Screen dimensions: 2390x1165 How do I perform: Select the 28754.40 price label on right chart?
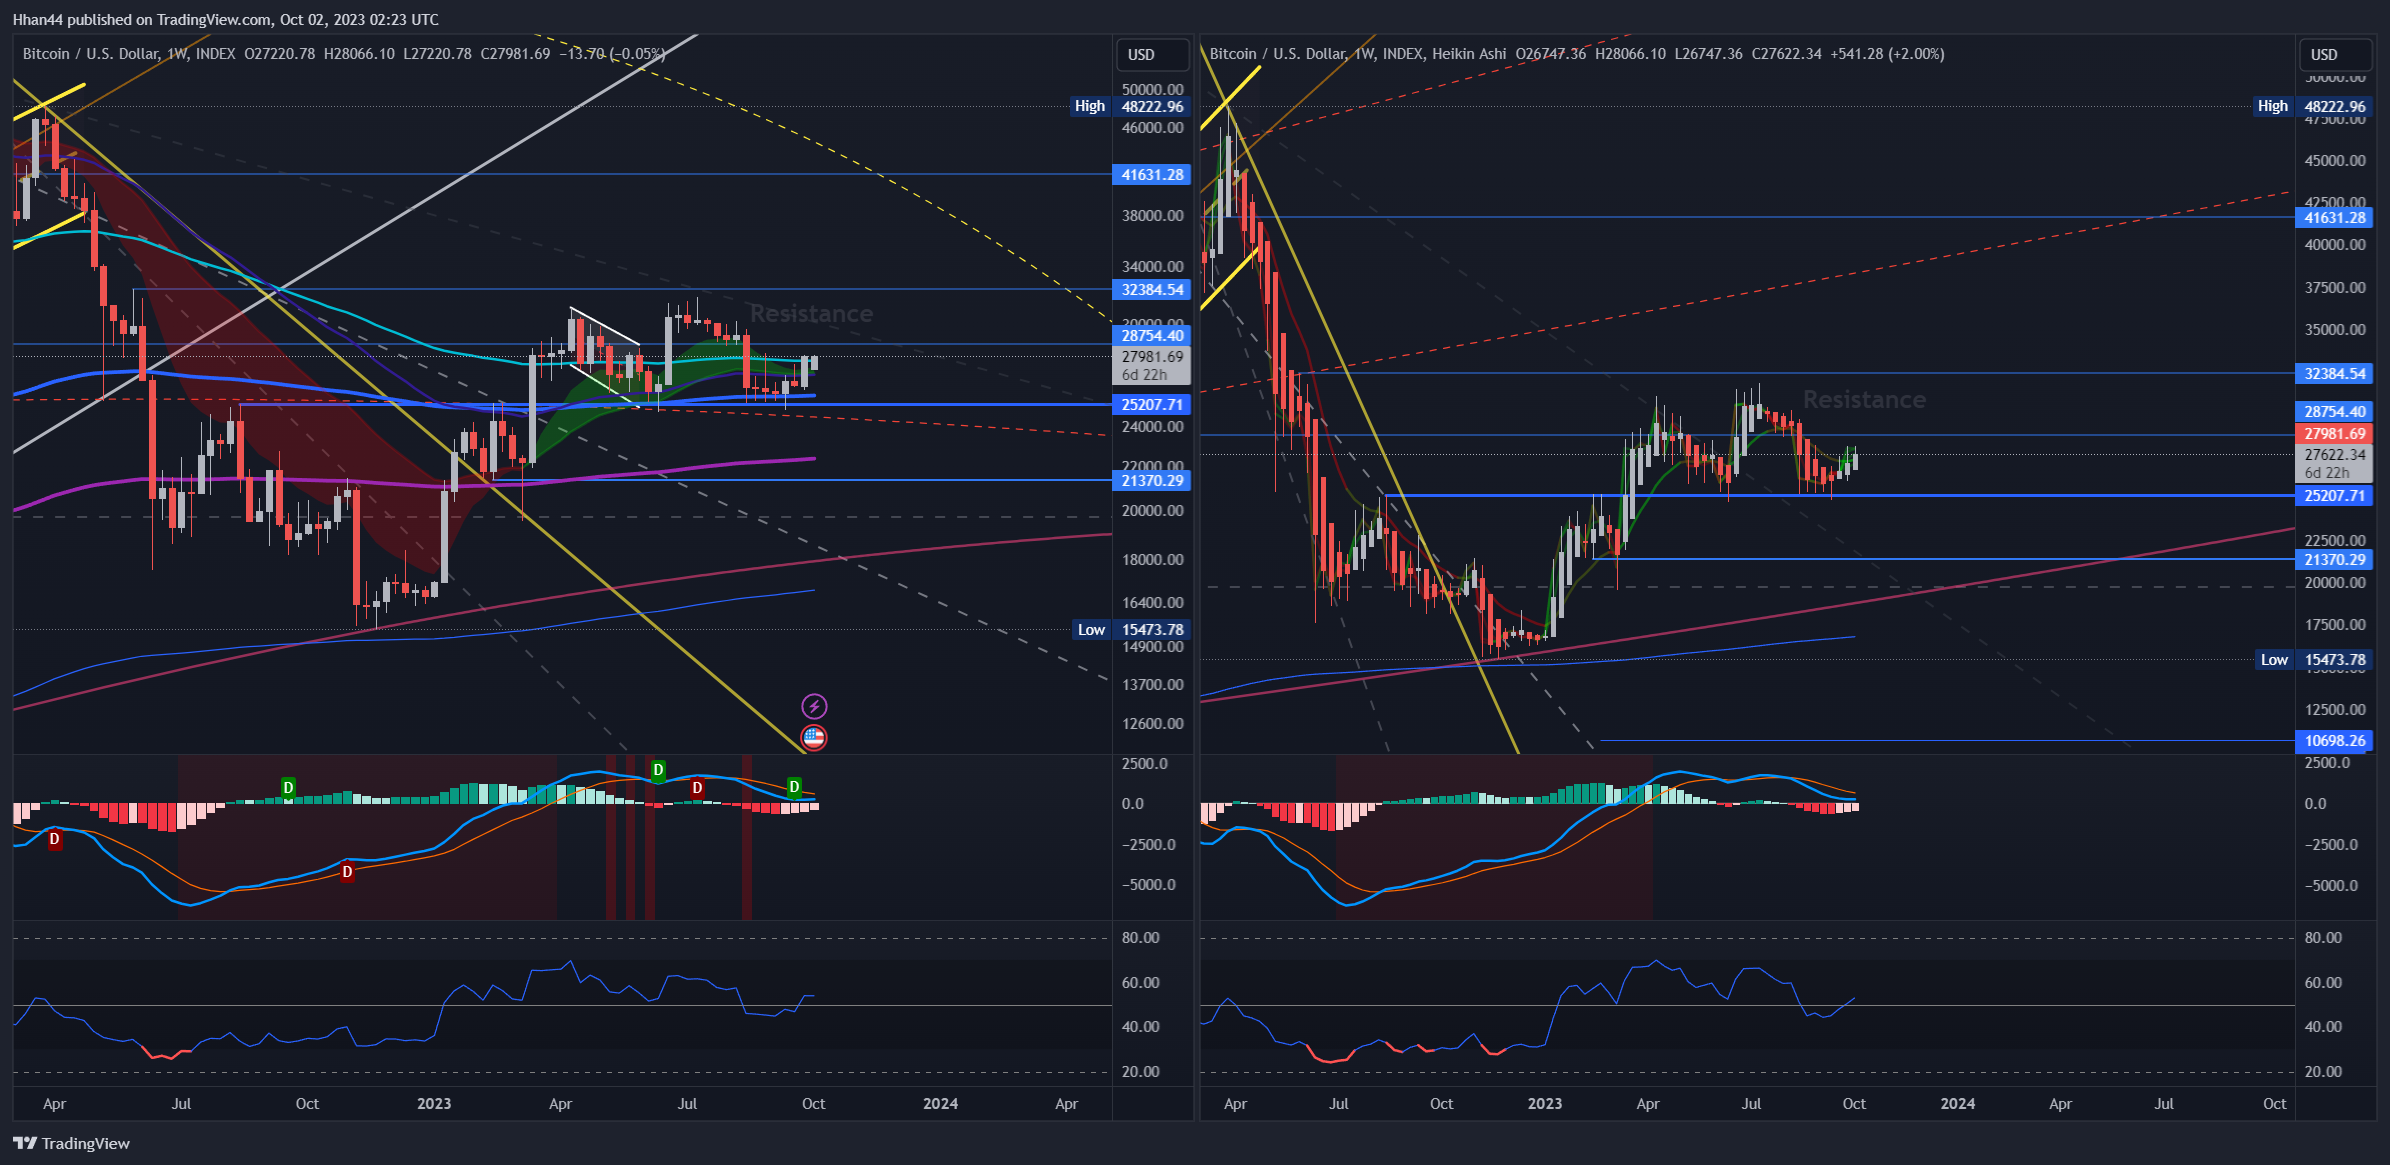click(x=2335, y=411)
